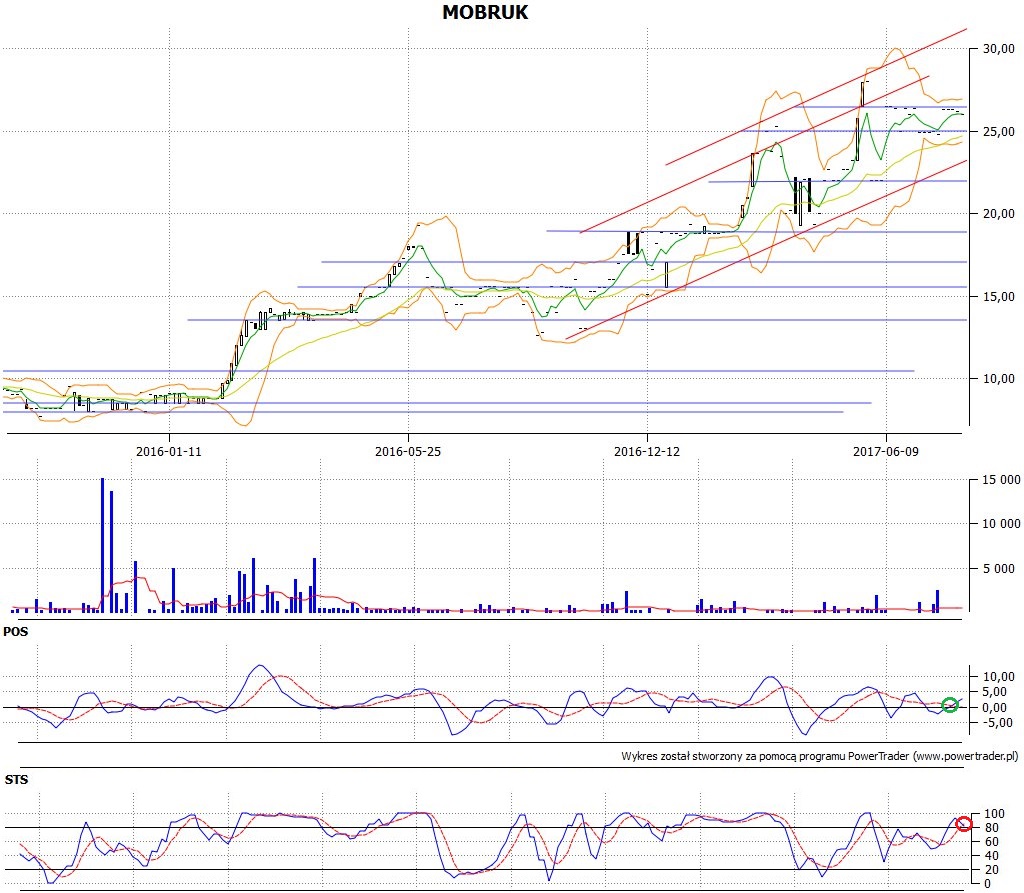Click the 15 000 volume axis label
Screen dimensions: 1024x893
(1001, 480)
